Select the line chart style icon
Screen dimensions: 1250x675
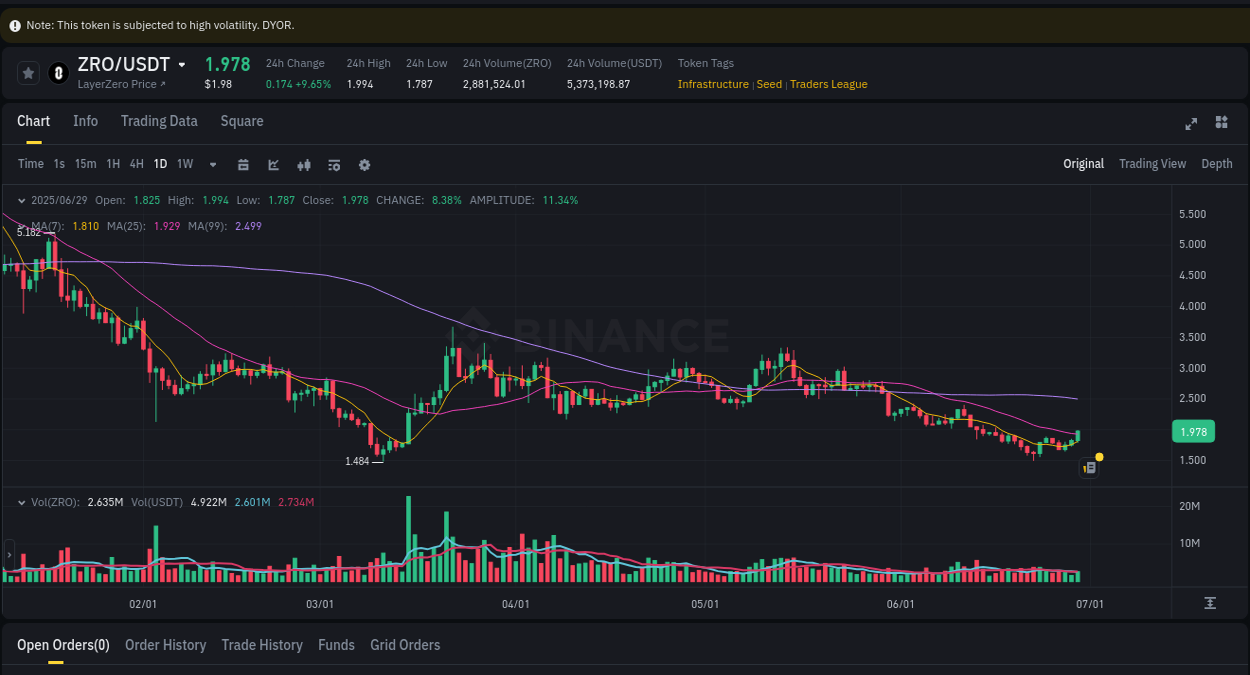pos(273,163)
